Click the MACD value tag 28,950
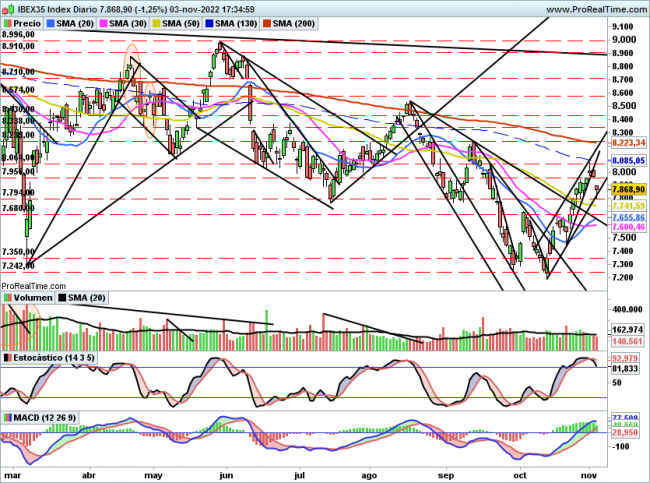The width and height of the screenshot is (650, 483). coord(625,433)
